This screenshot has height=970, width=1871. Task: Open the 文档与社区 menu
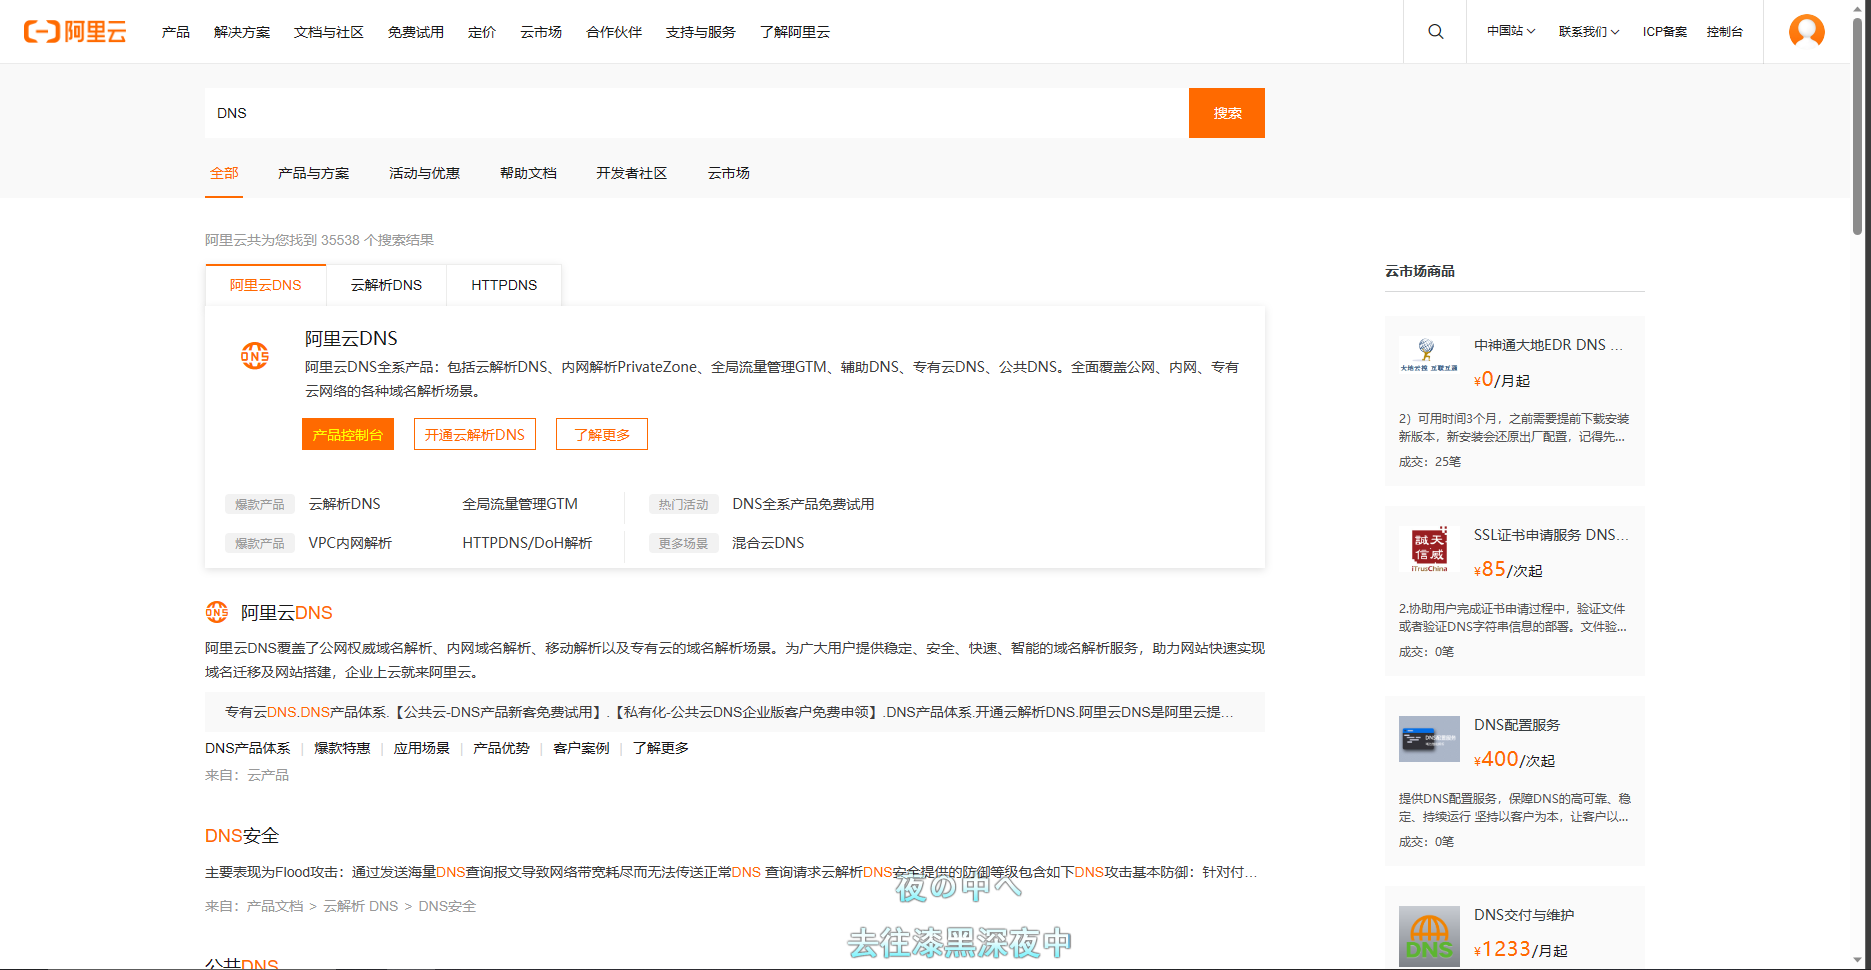(x=329, y=32)
